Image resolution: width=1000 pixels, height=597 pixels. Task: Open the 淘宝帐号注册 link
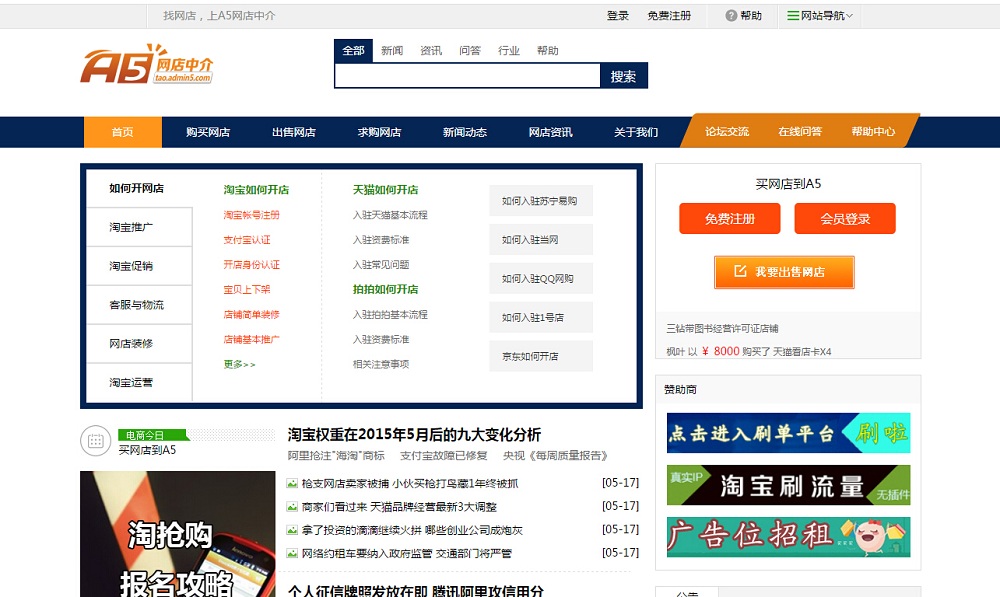pyautogui.click(x=251, y=215)
